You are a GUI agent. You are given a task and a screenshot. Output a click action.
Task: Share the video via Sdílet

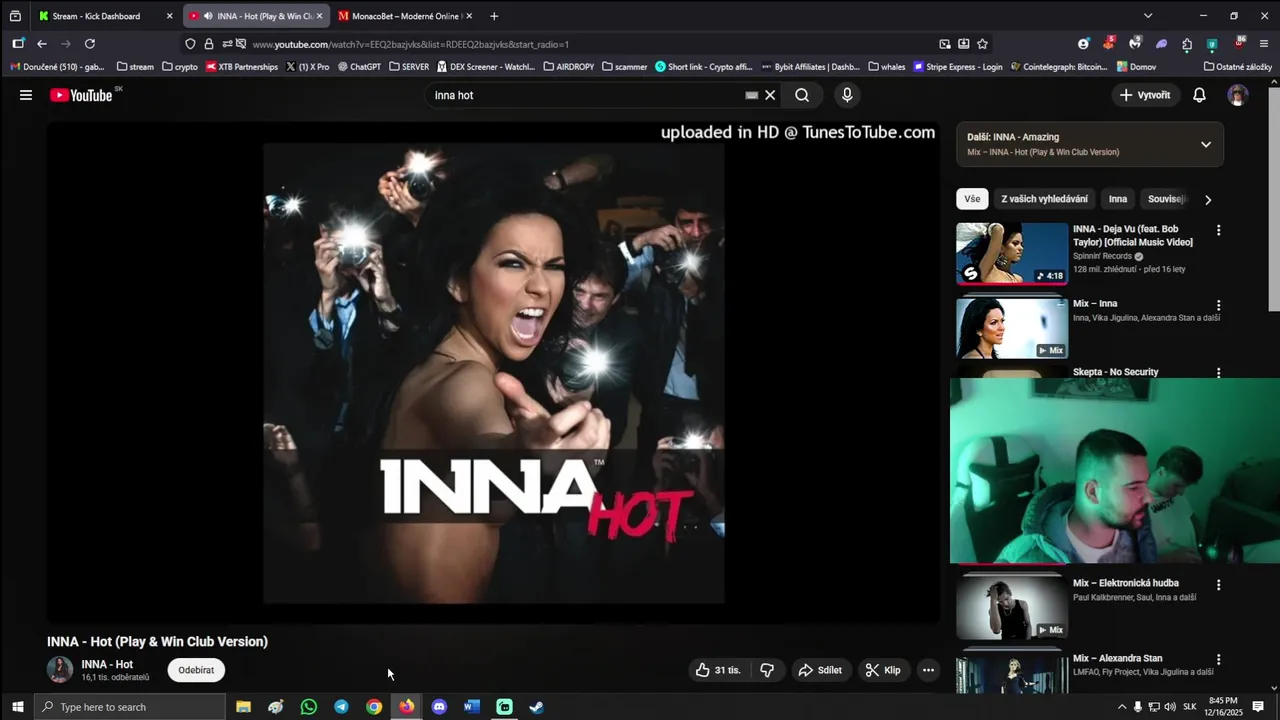[x=820, y=670]
